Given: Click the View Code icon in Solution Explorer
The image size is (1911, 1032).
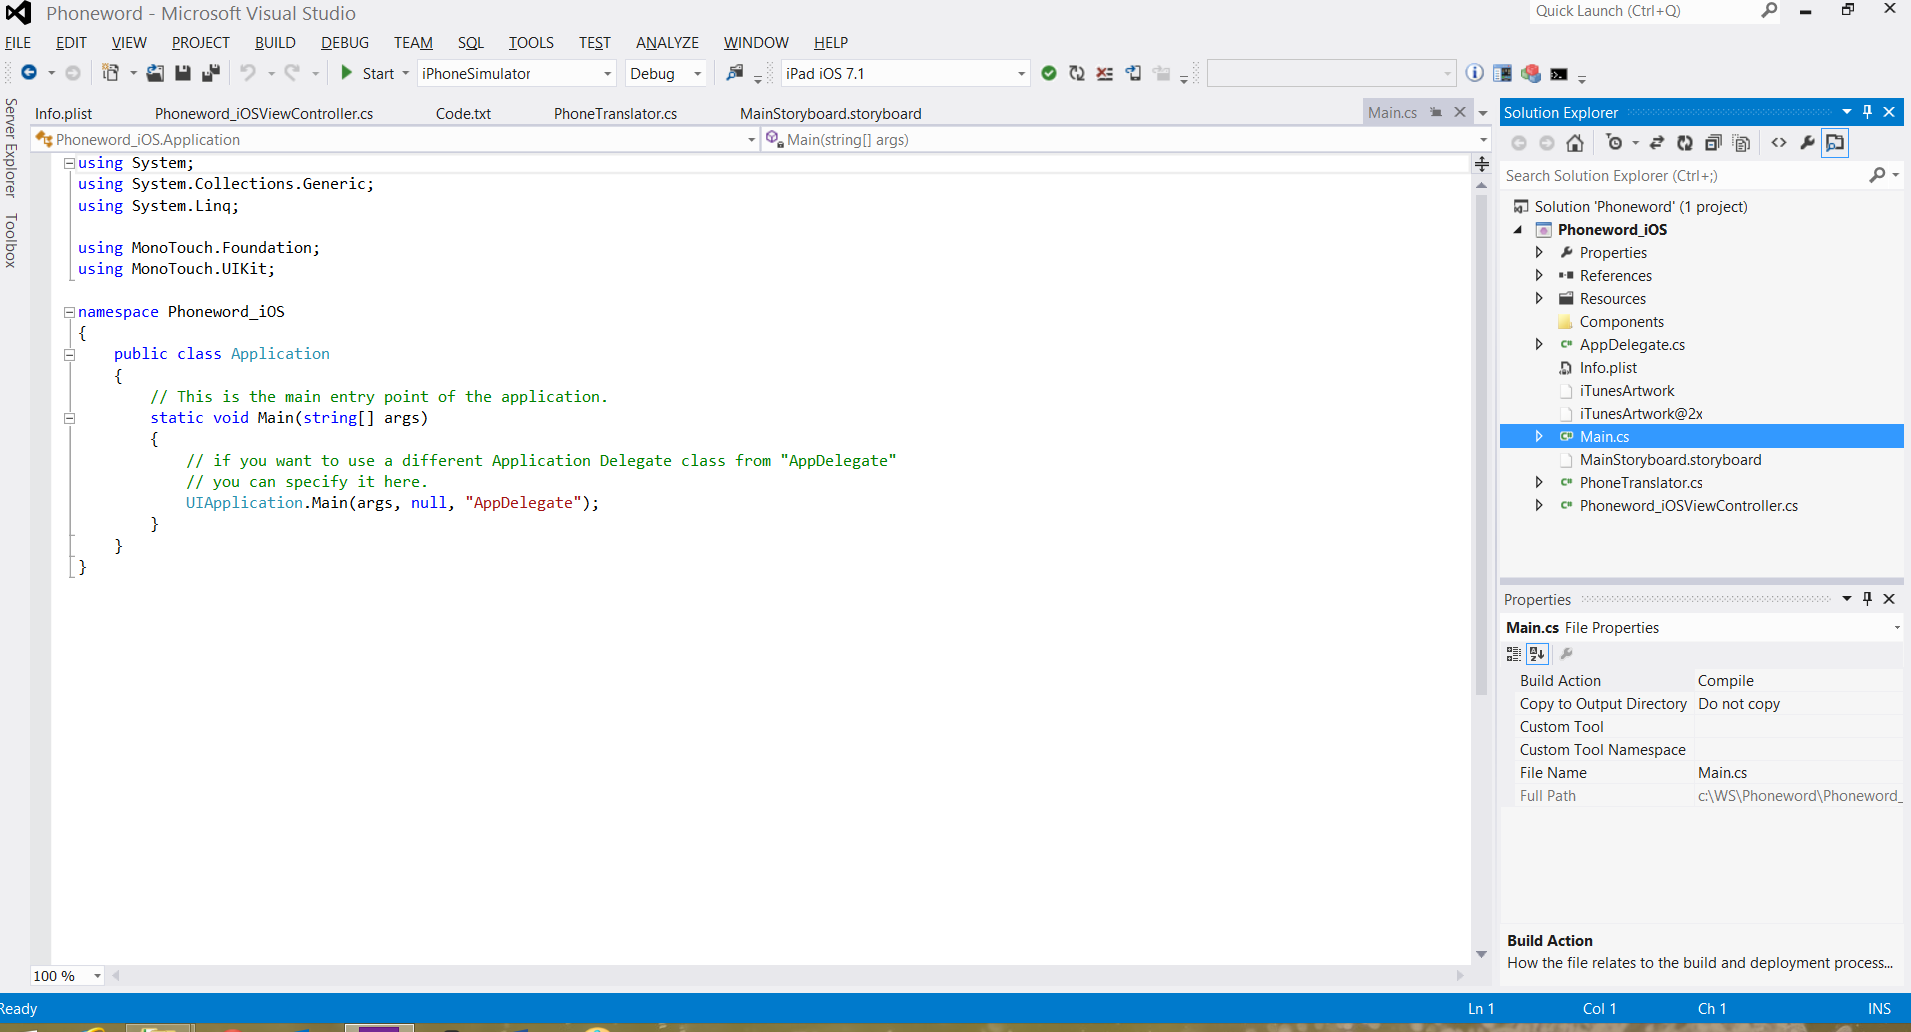Looking at the screenshot, I should click(1779, 143).
